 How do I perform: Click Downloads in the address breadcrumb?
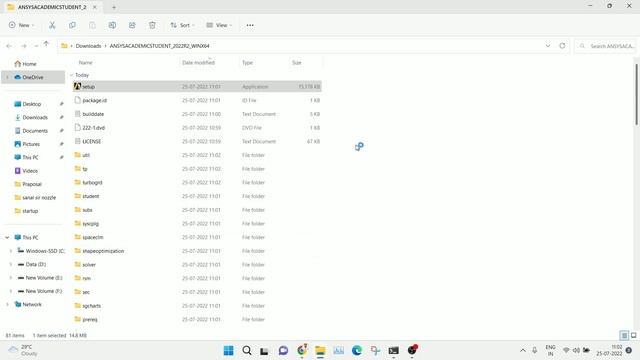(88, 46)
